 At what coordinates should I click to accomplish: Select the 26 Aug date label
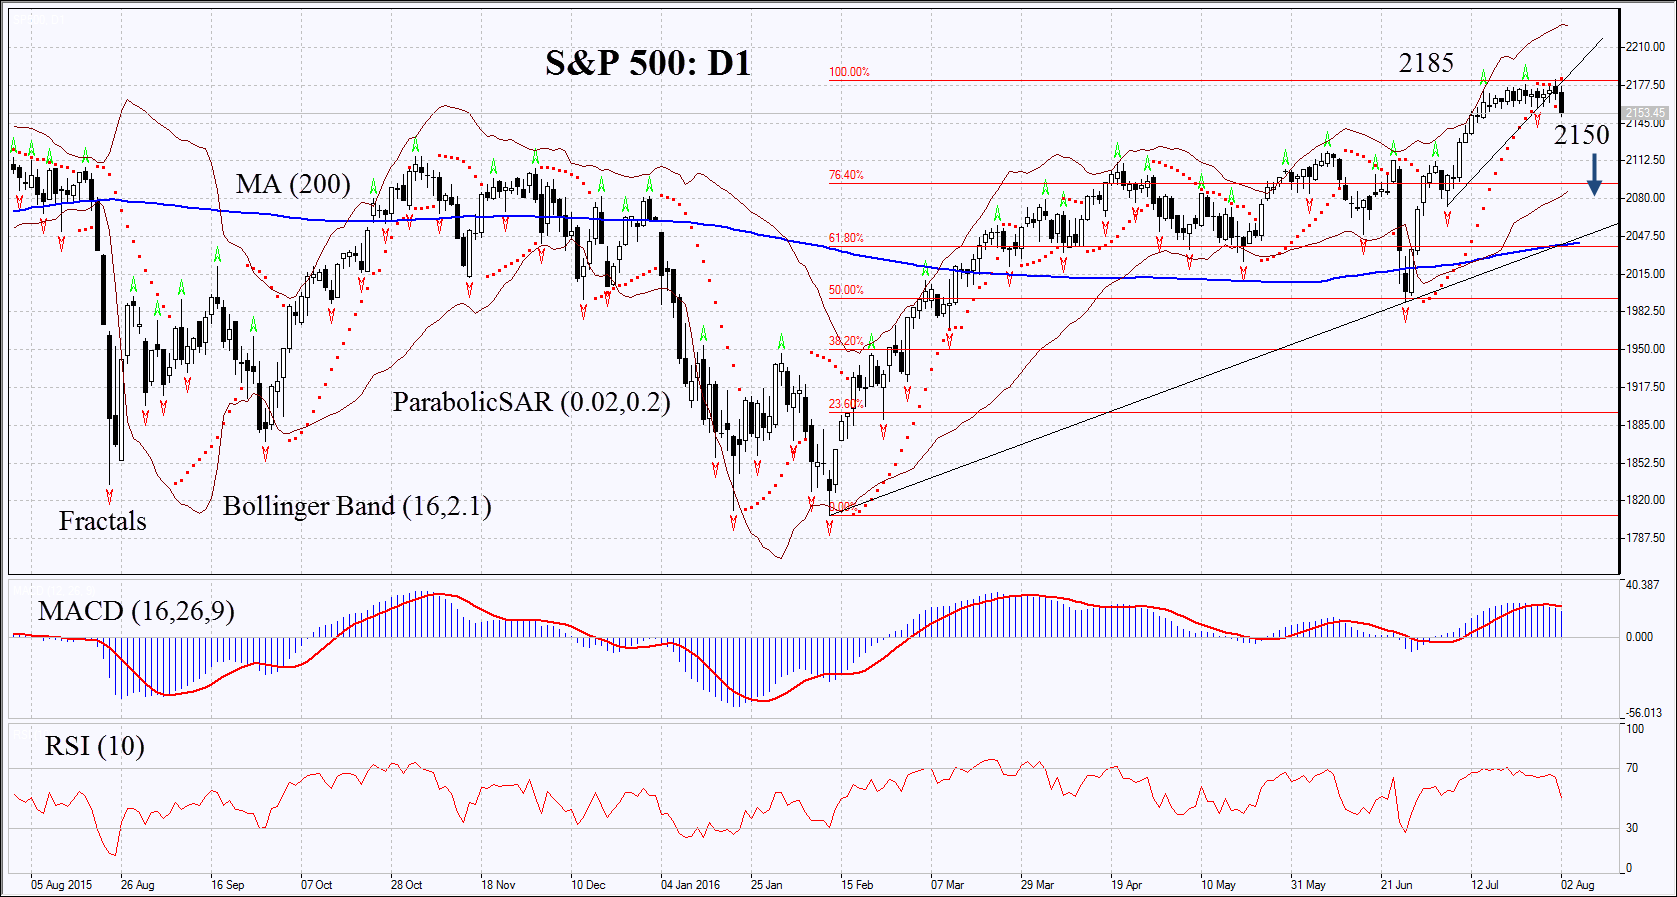pos(137,885)
